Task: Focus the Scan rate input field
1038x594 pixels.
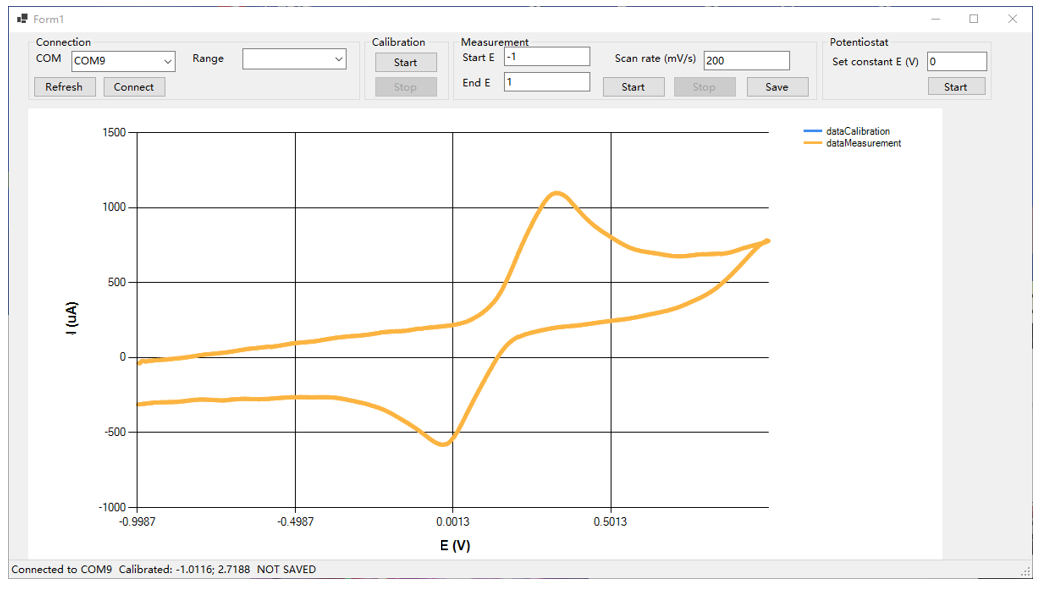Action: pos(746,61)
